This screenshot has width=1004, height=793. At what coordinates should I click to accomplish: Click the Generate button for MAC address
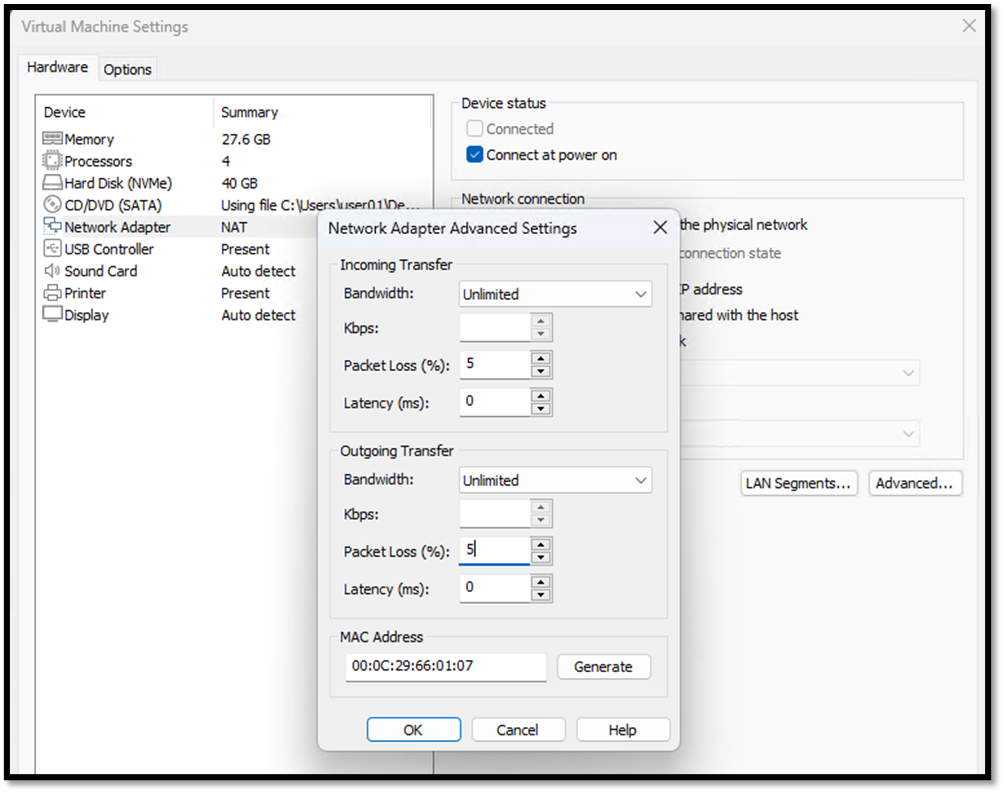click(603, 666)
